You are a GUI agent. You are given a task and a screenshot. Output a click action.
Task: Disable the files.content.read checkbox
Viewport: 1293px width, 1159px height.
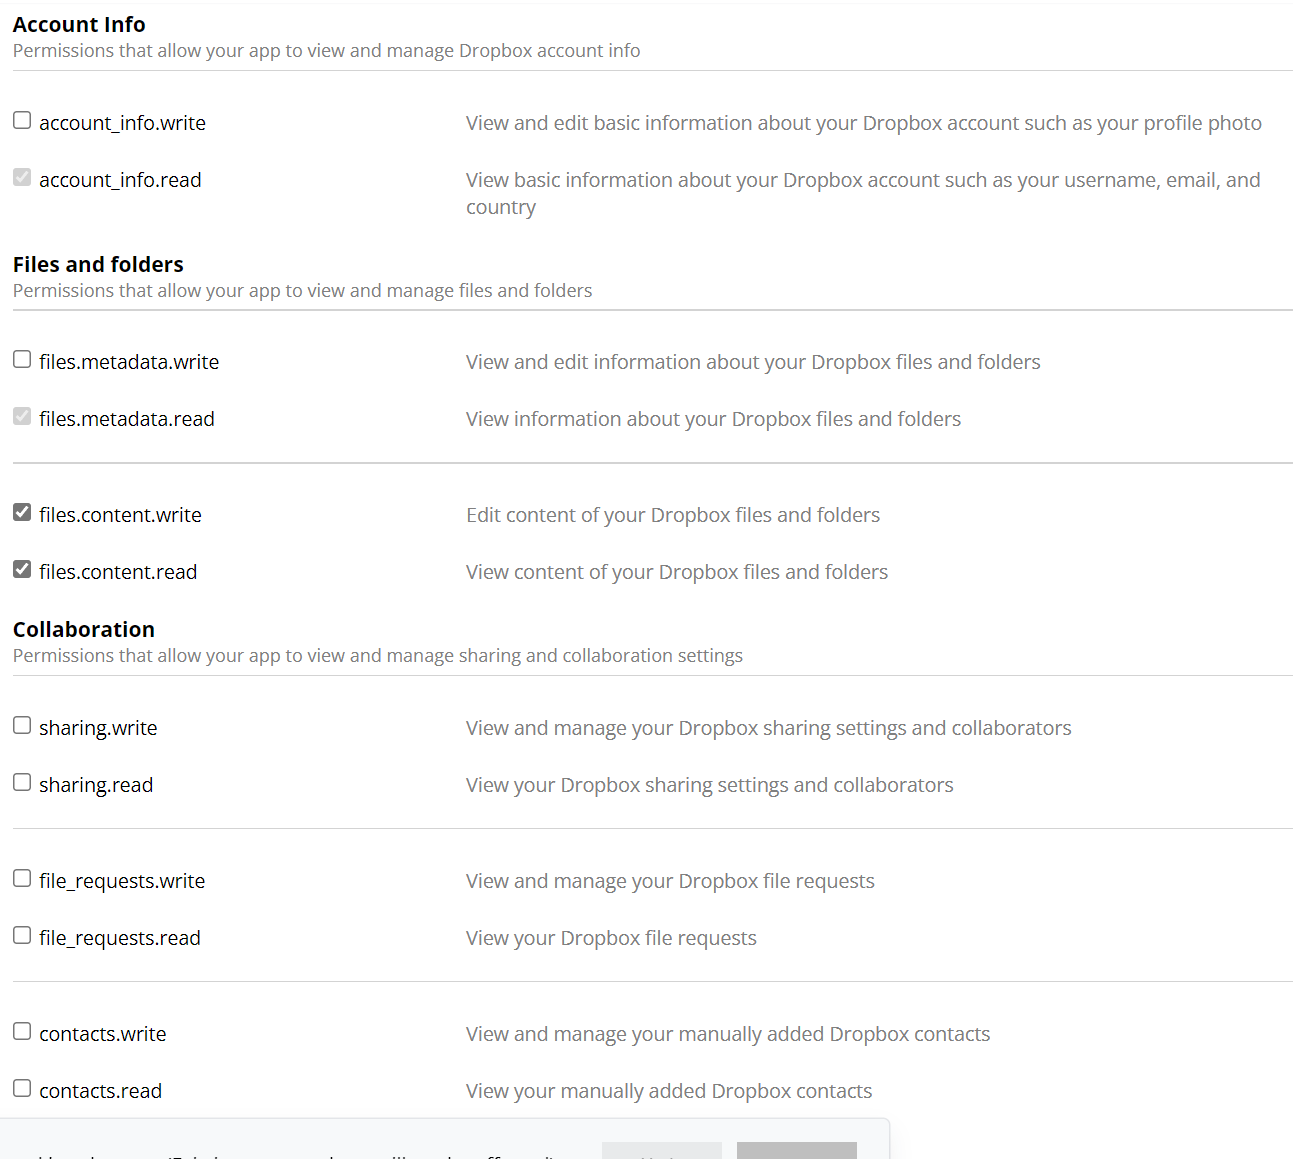coord(22,570)
